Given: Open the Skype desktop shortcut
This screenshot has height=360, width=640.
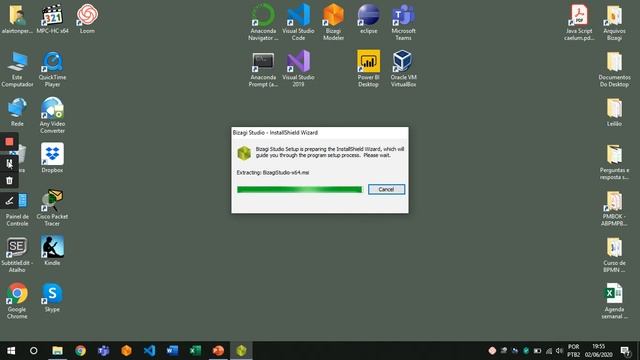Looking at the screenshot, I should [52, 298].
